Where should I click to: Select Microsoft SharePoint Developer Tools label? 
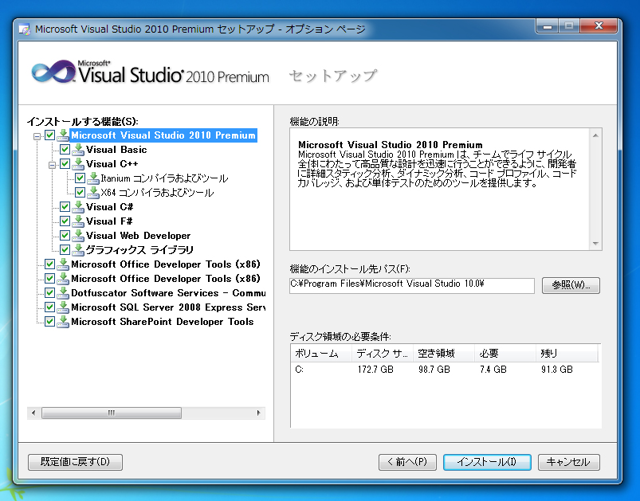[162, 322]
